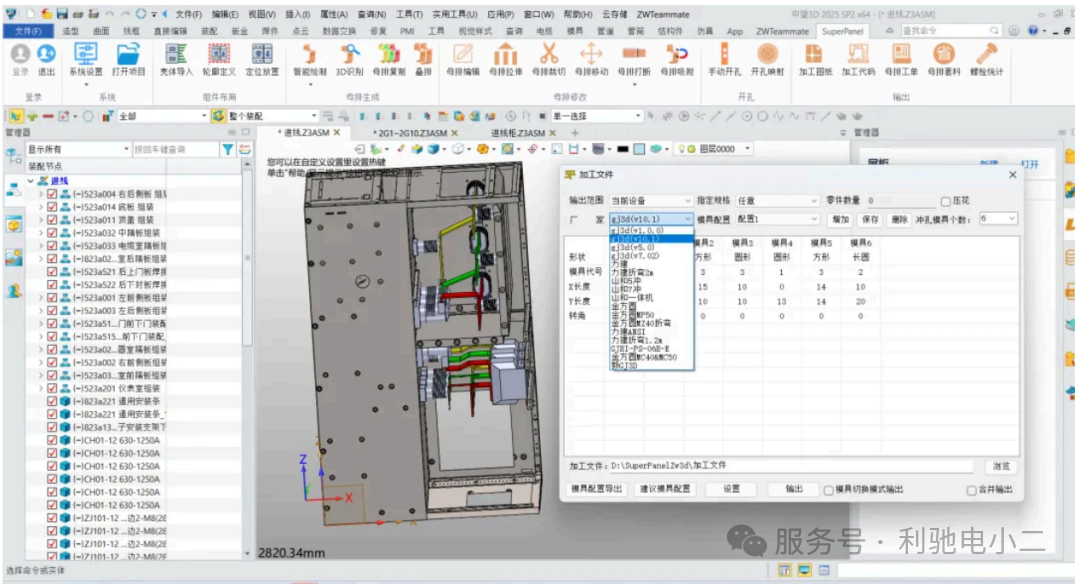Click the 增加 button
This screenshot has width=1080, height=584.
840,220
